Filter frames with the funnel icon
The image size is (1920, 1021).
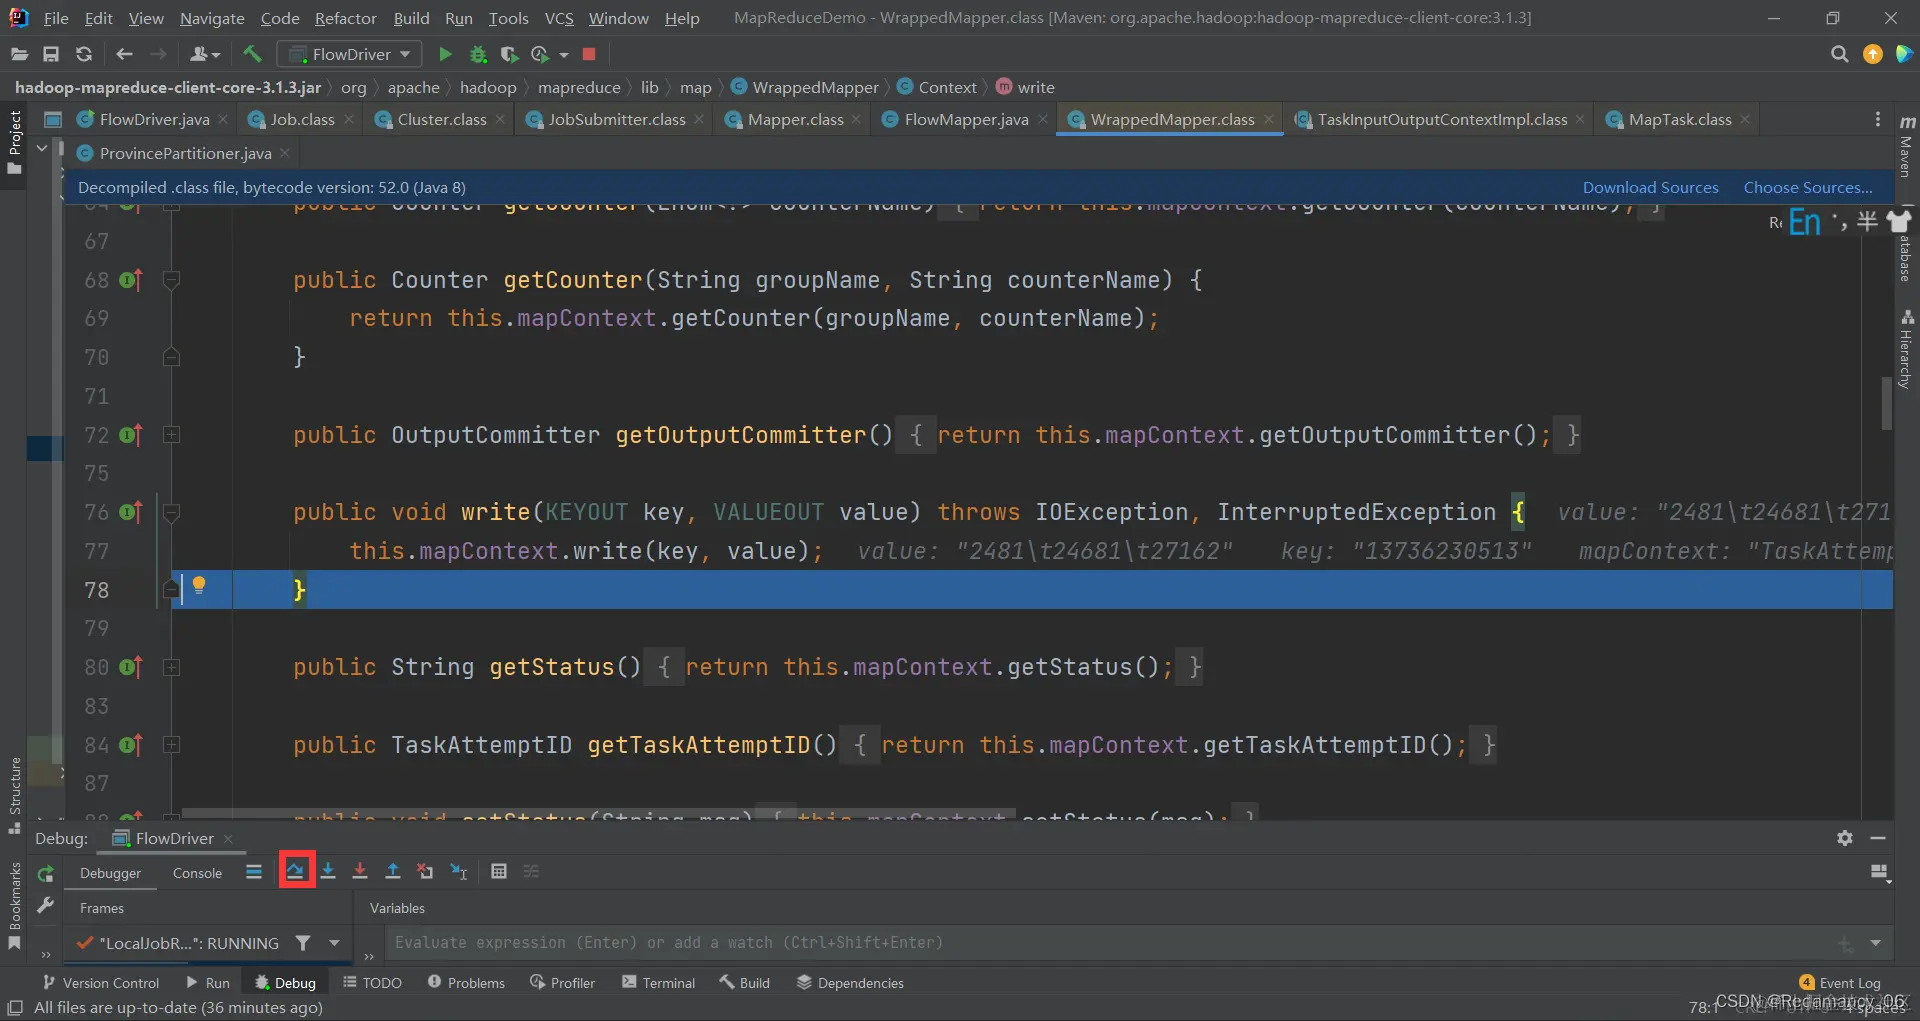coord(303,942)
